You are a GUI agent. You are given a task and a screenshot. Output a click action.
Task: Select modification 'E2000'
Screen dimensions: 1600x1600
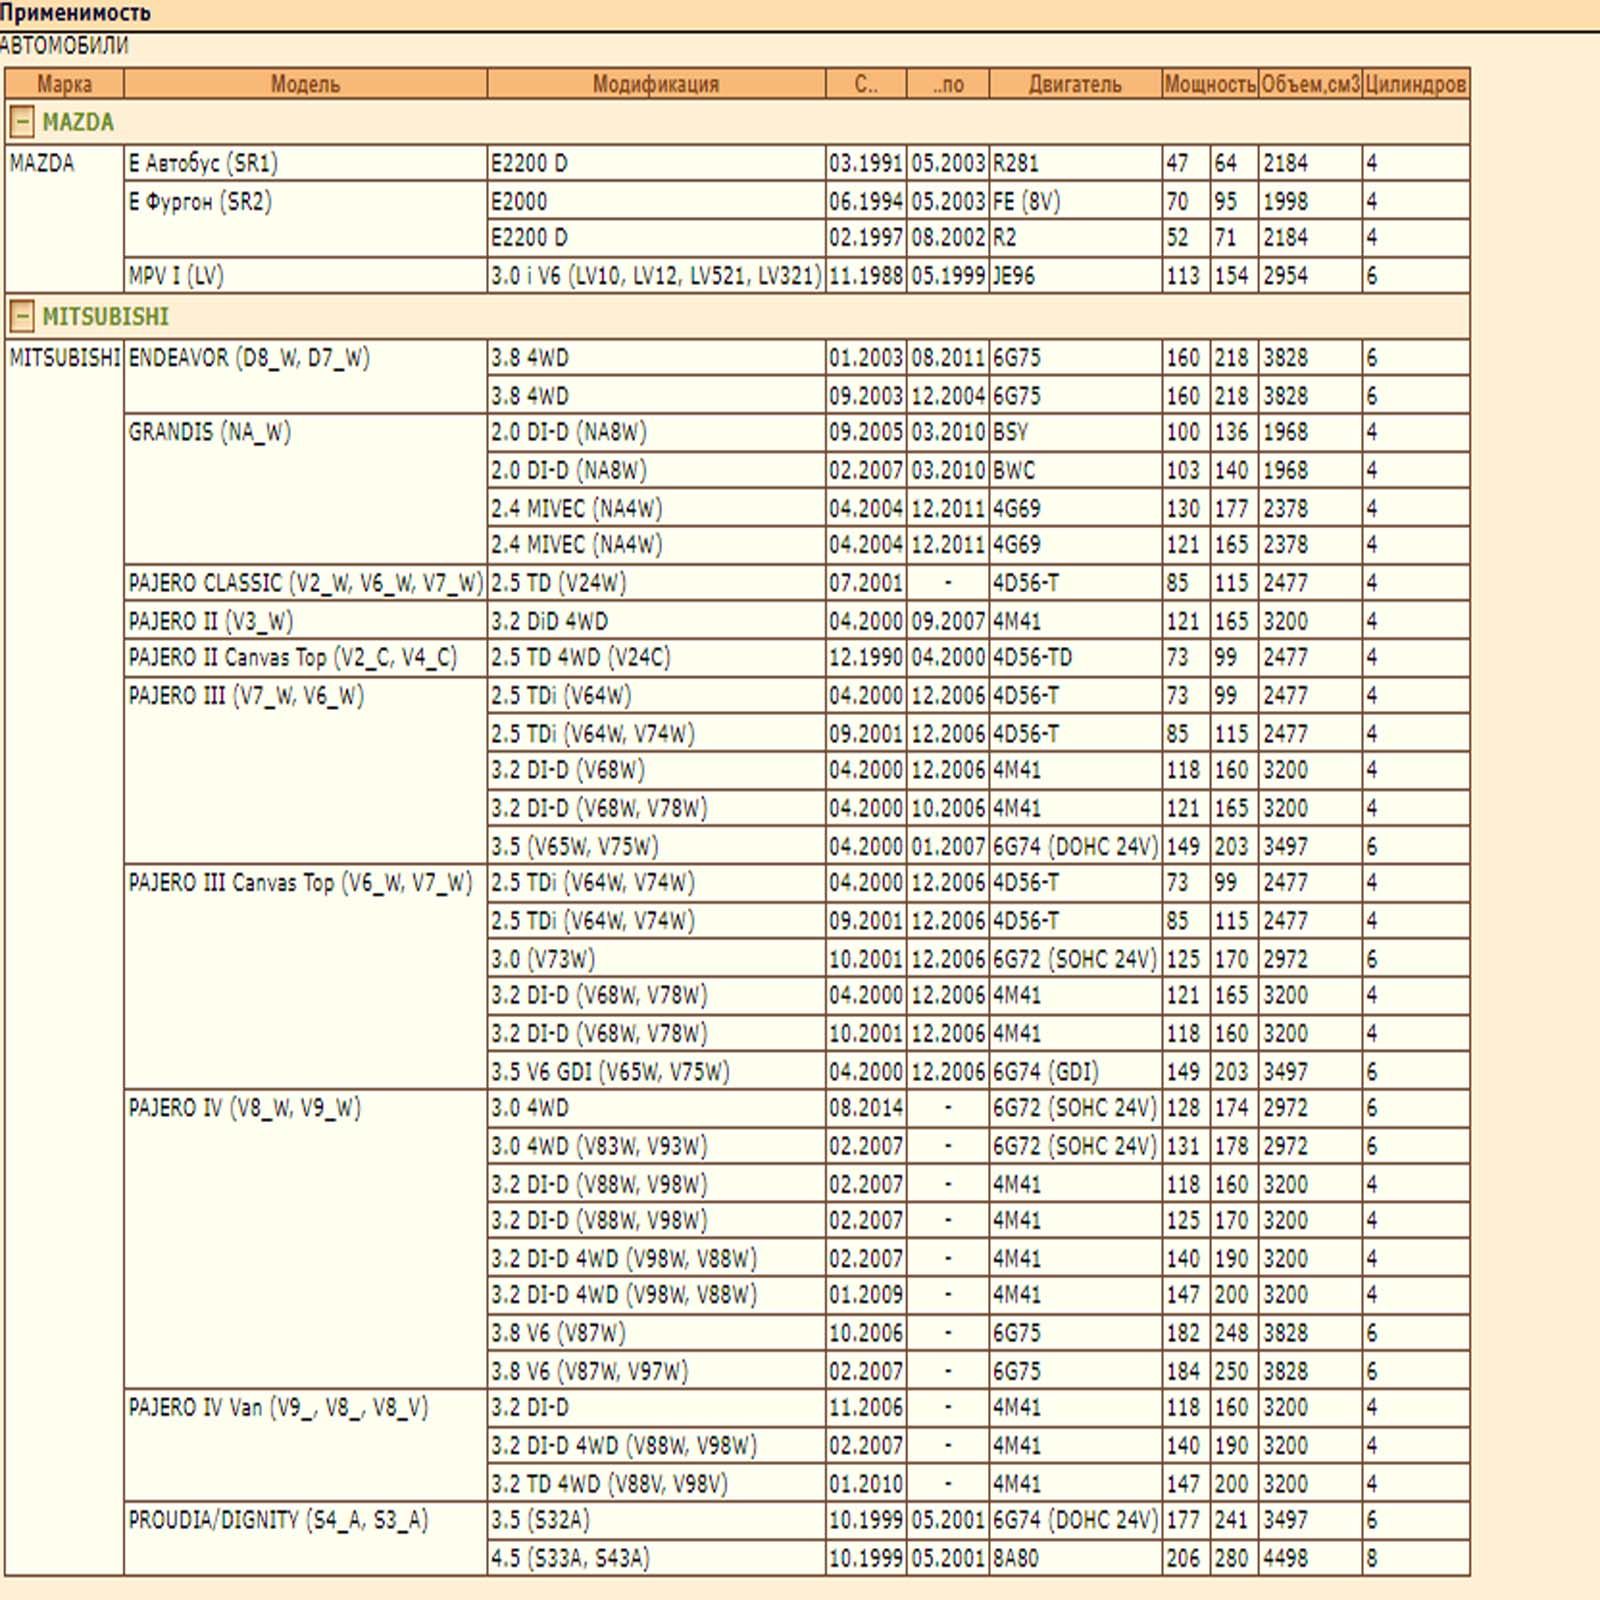point(656,201)
